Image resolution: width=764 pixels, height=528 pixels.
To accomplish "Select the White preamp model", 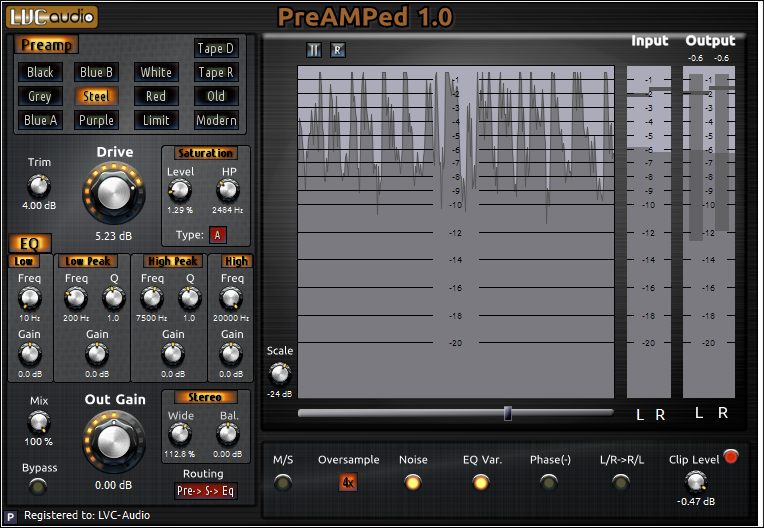I will 156,72.
